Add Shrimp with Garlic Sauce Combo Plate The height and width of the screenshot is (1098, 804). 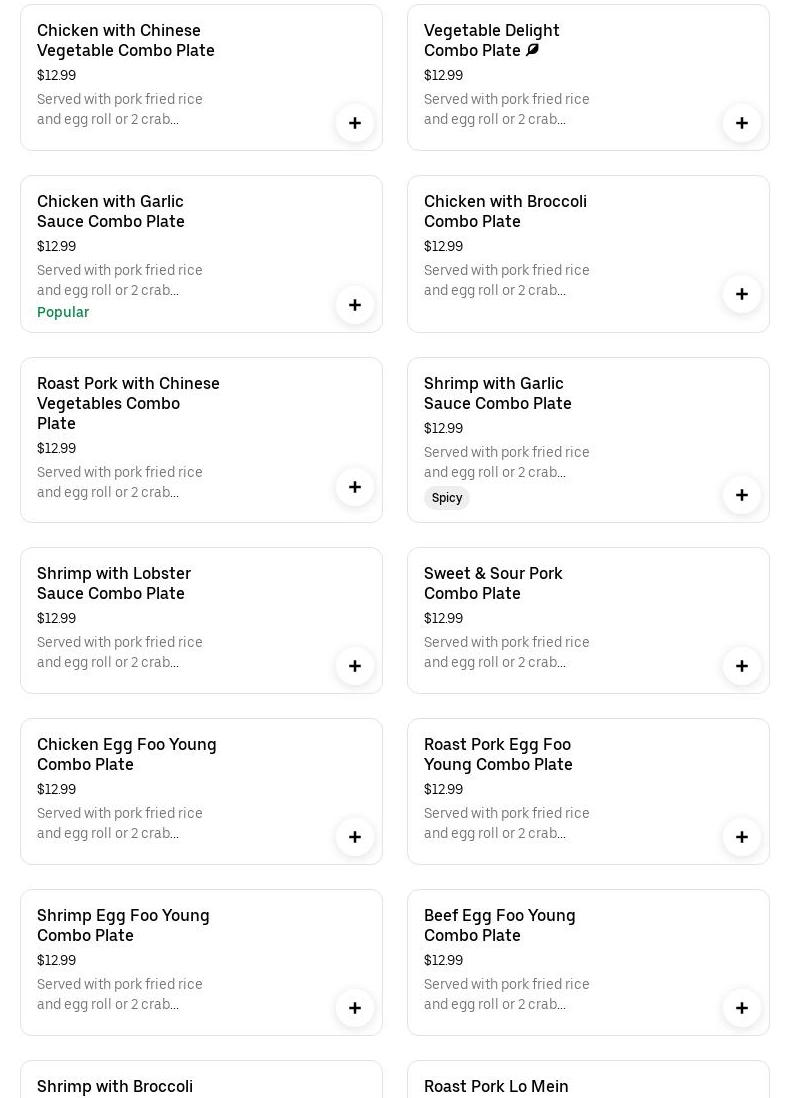(x=742, y=495)
